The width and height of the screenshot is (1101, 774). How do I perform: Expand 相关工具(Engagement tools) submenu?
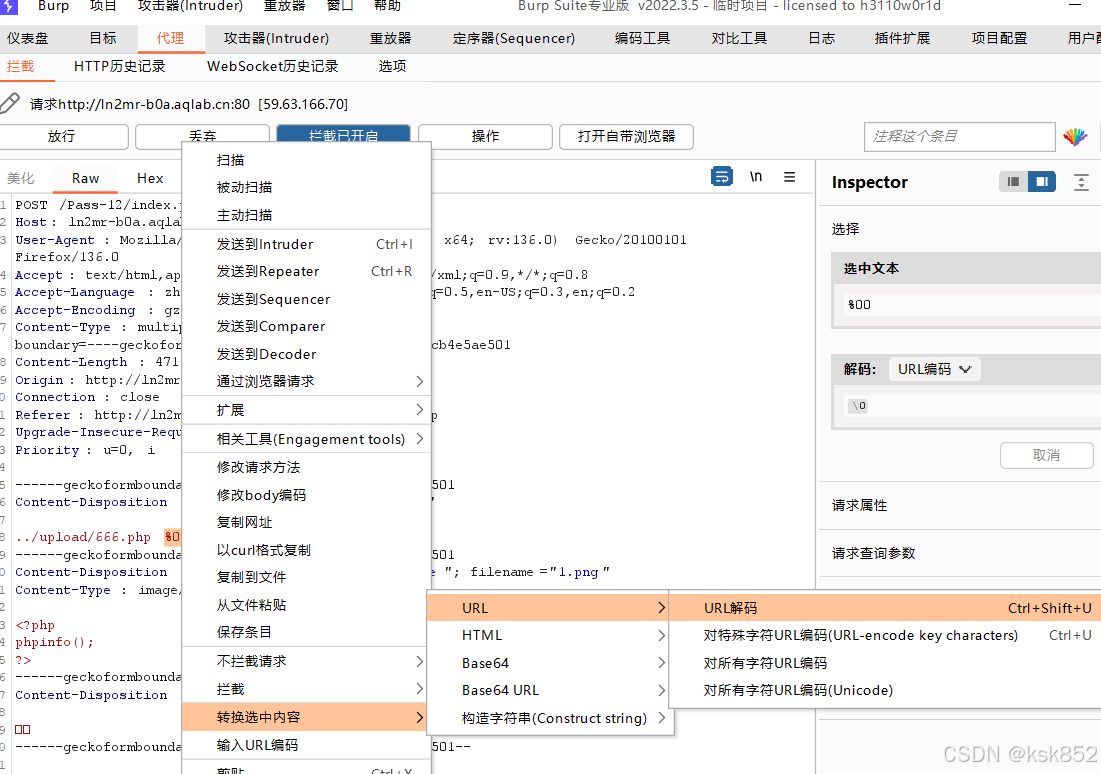coord(306,439)
